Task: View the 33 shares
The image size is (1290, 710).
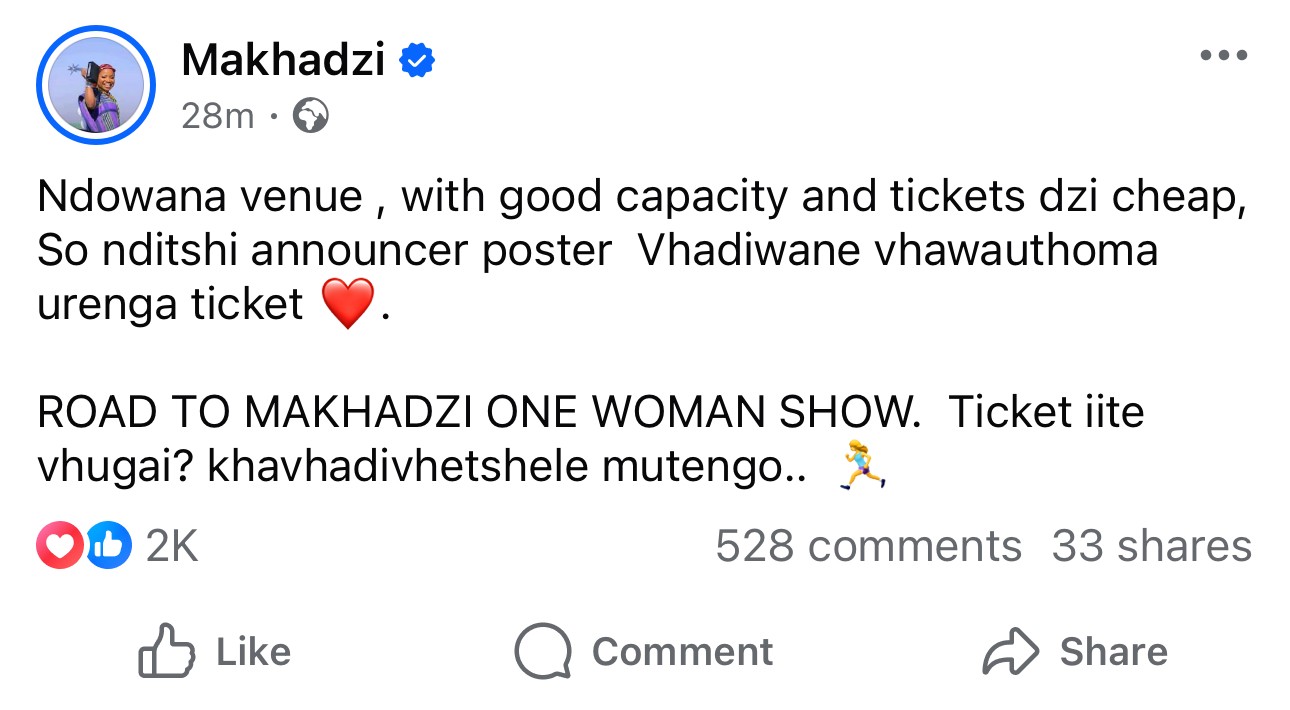Action: (1151, 546)
